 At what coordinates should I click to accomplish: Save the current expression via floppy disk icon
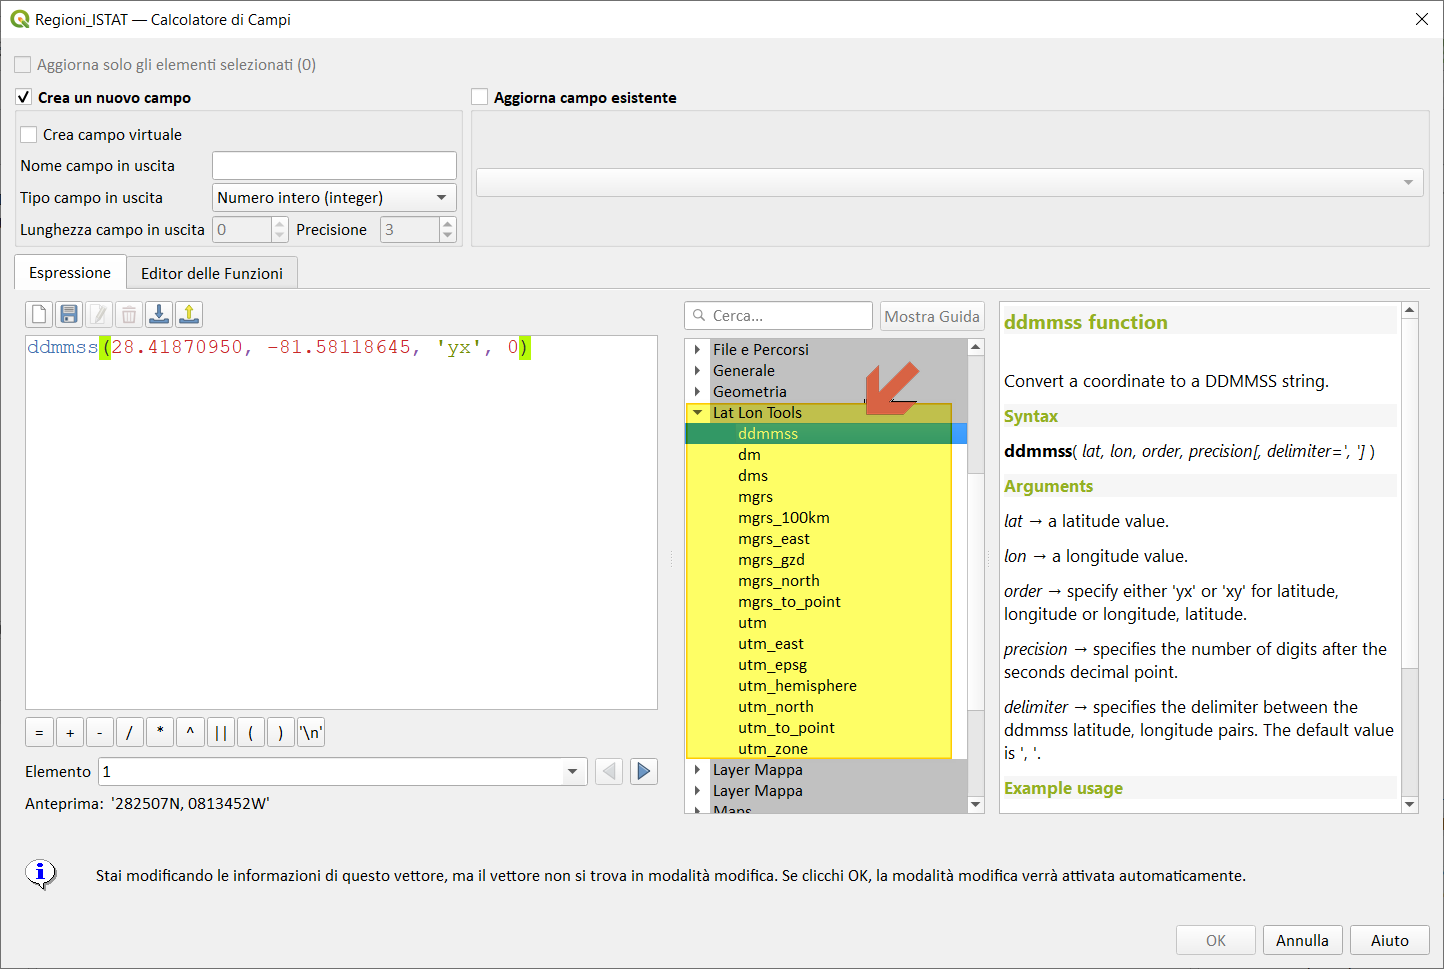[x=68, y=313]
